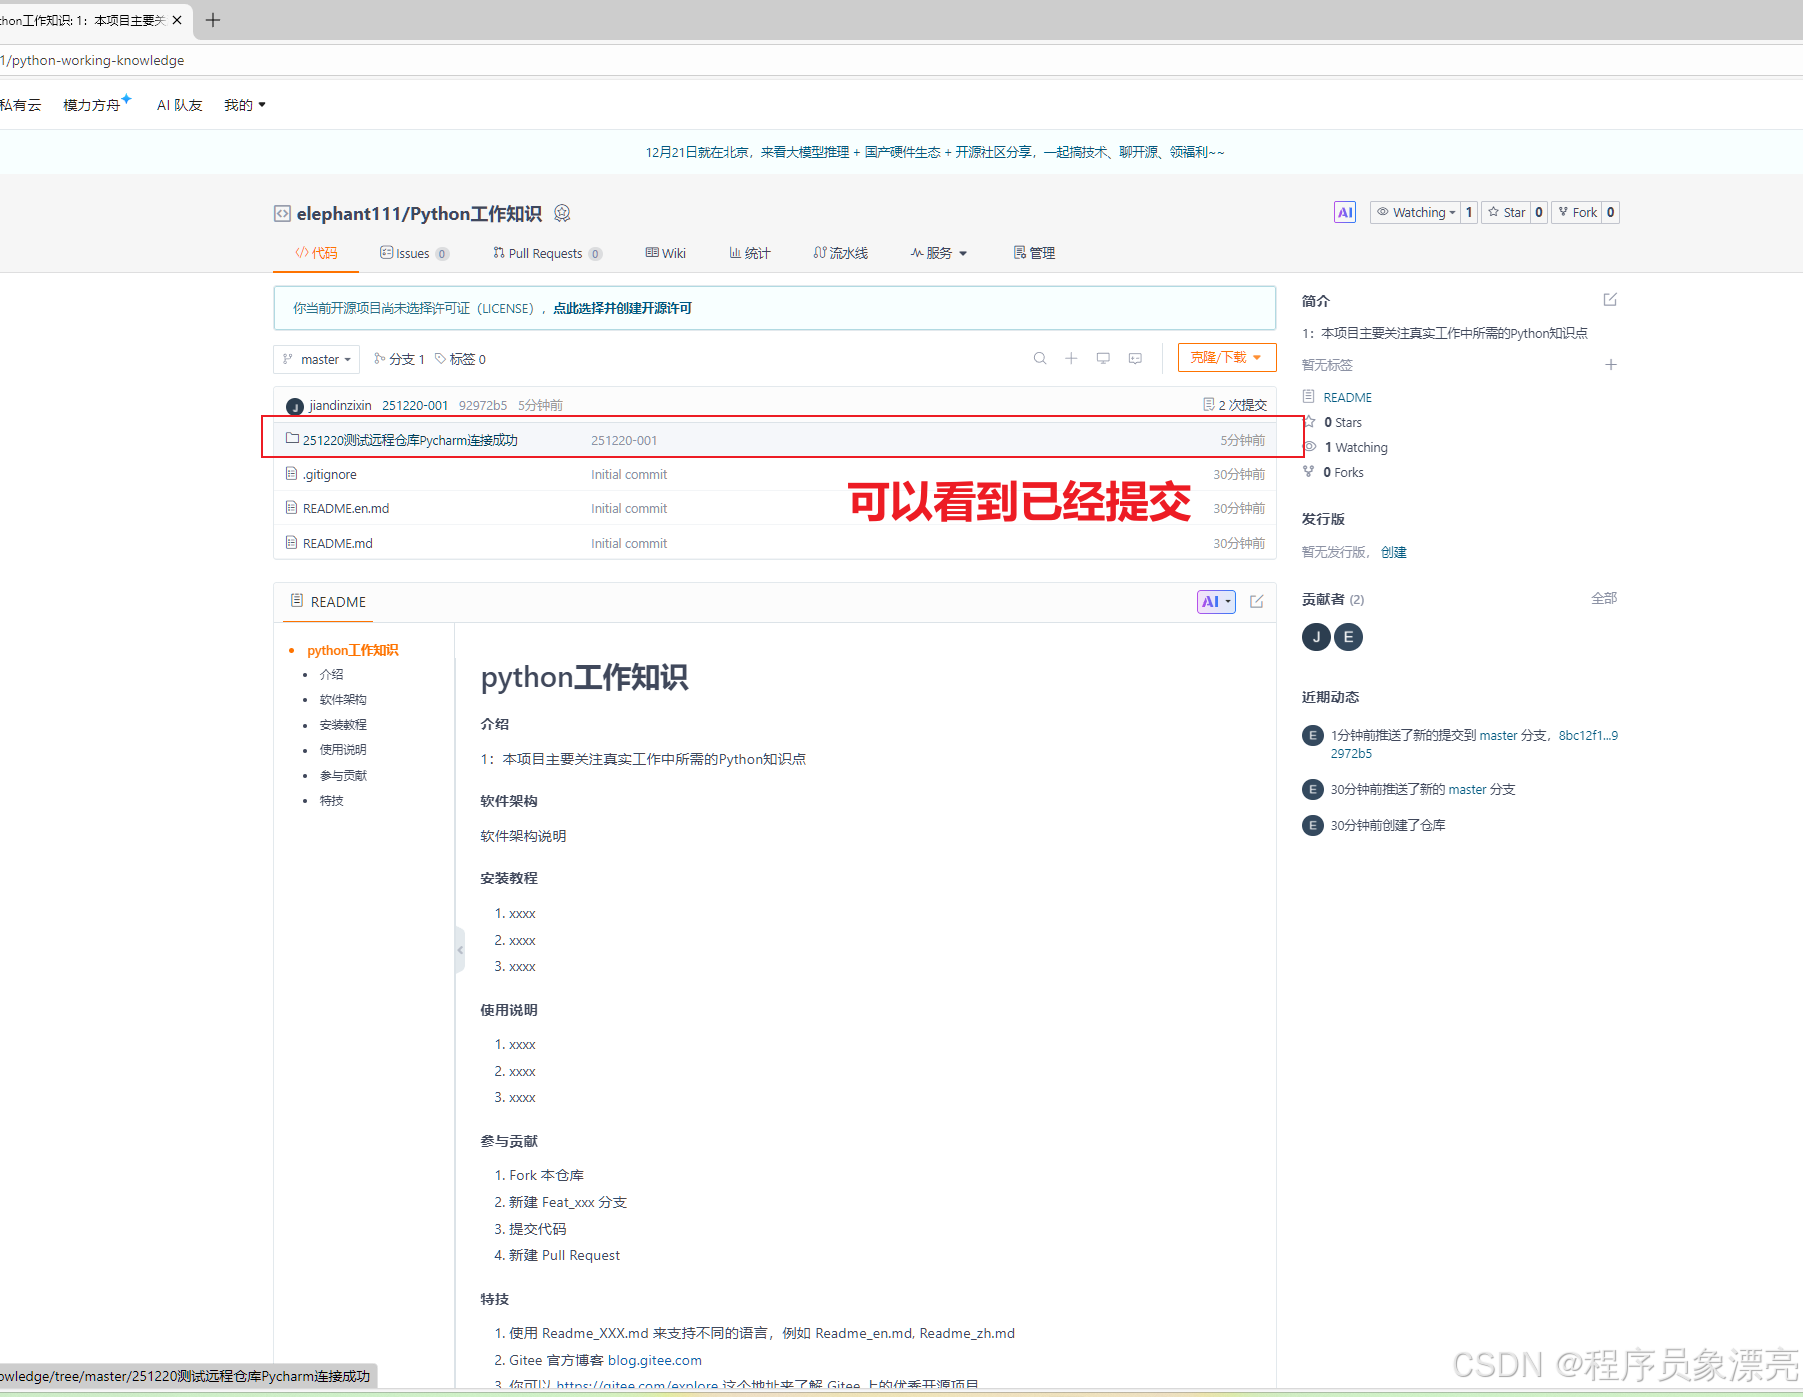Click the repository type icon before elephant111

[x=282, y=213]
